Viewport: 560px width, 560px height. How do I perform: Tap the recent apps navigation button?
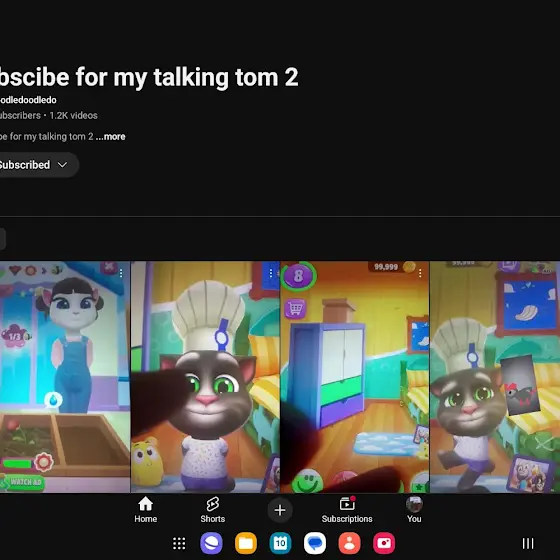pos(528,544)
